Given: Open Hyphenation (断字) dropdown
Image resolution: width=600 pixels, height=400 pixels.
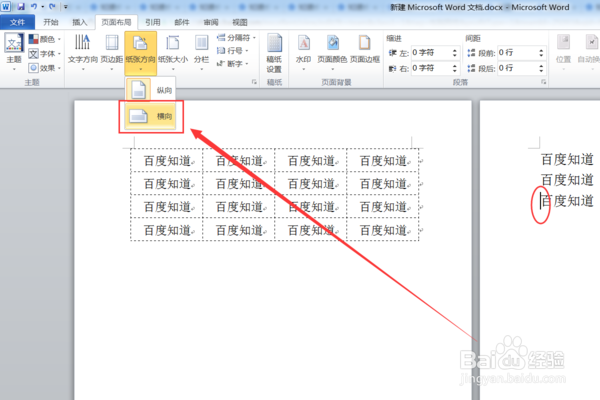Looking at the screenshot, I should 233,64.
